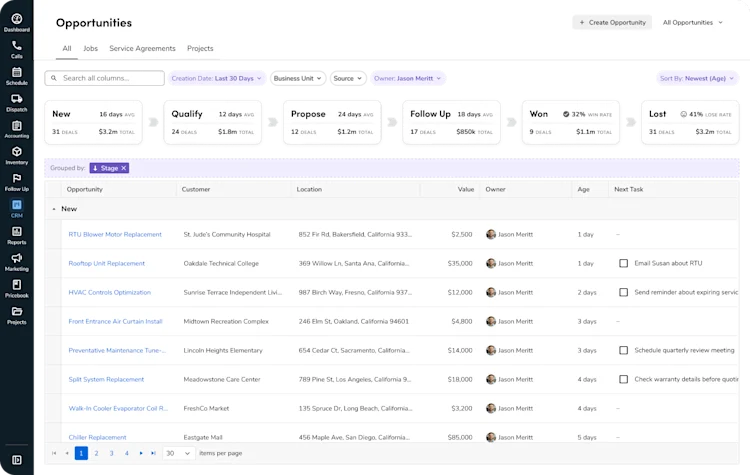Select the Won stage summary card
This screenshot has height=475, width=750.
coord(571,122)
